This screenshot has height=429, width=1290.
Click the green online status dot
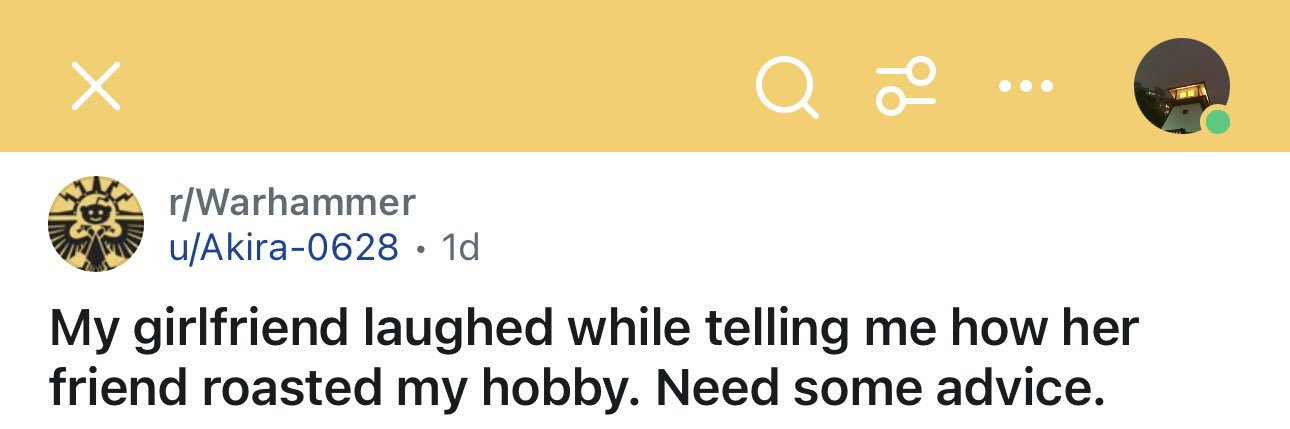(1217, 123)
